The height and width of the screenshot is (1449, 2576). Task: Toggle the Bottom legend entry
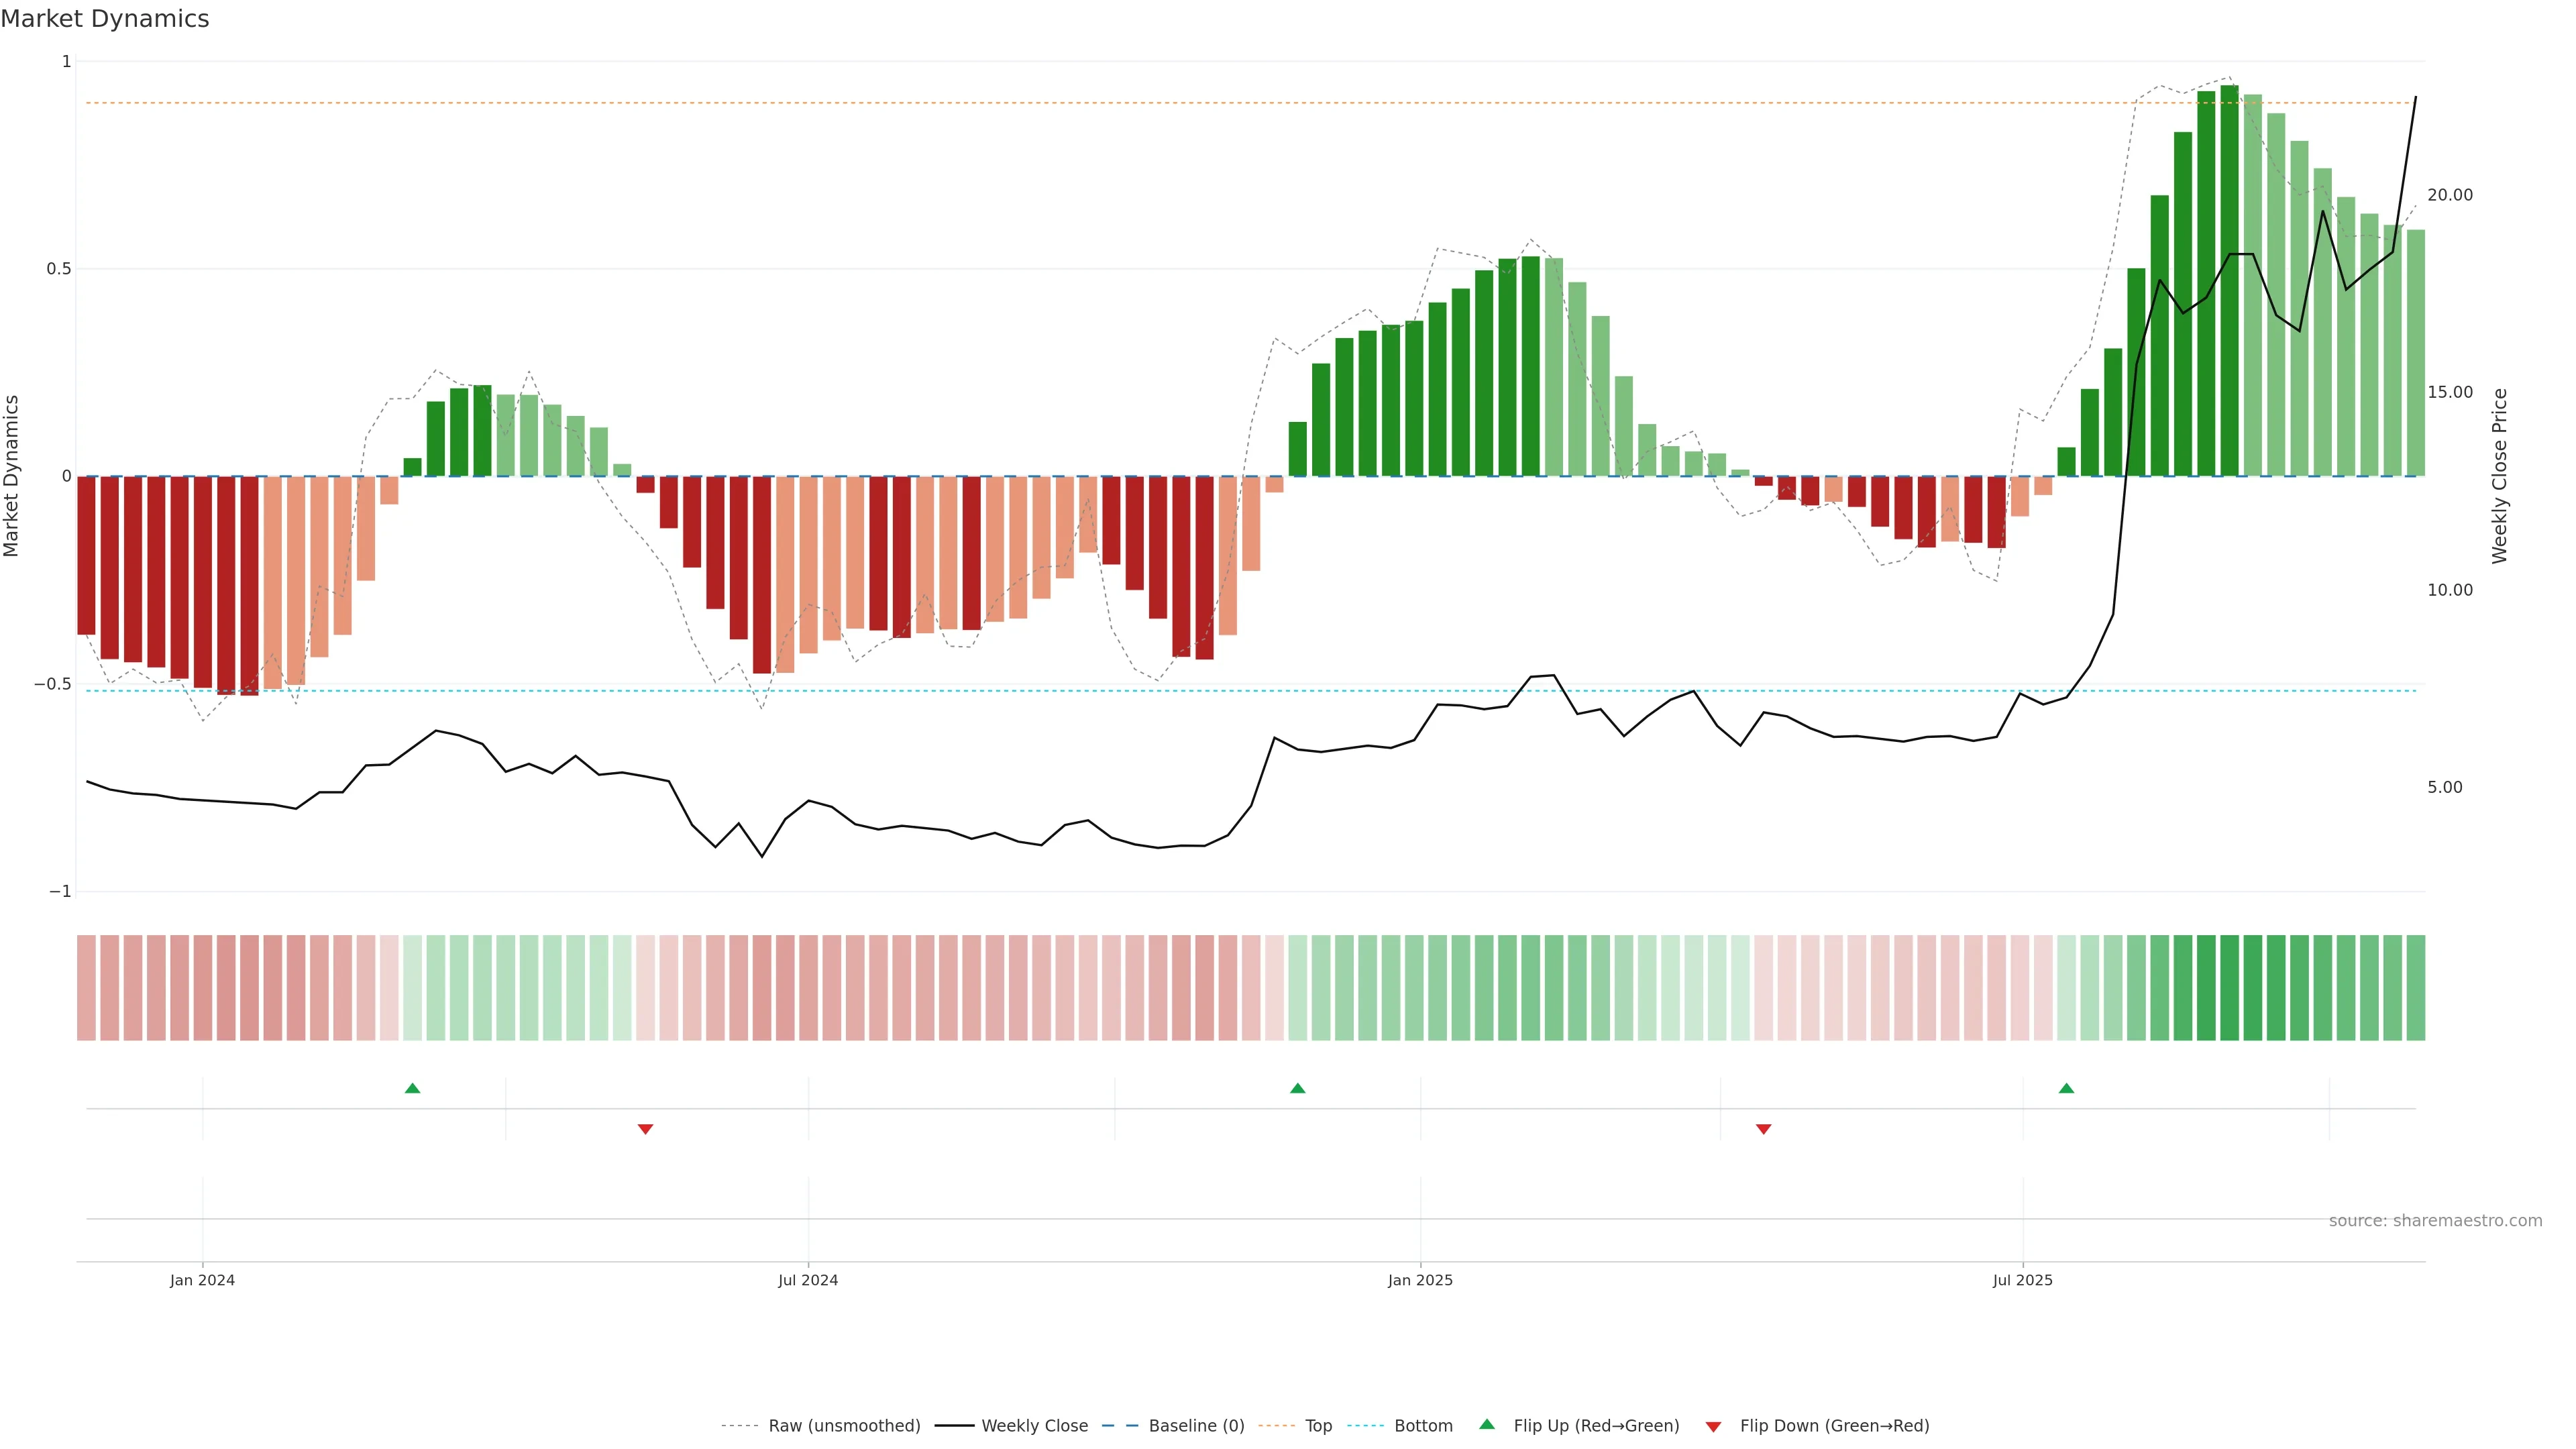[x=1423, y=1426]
